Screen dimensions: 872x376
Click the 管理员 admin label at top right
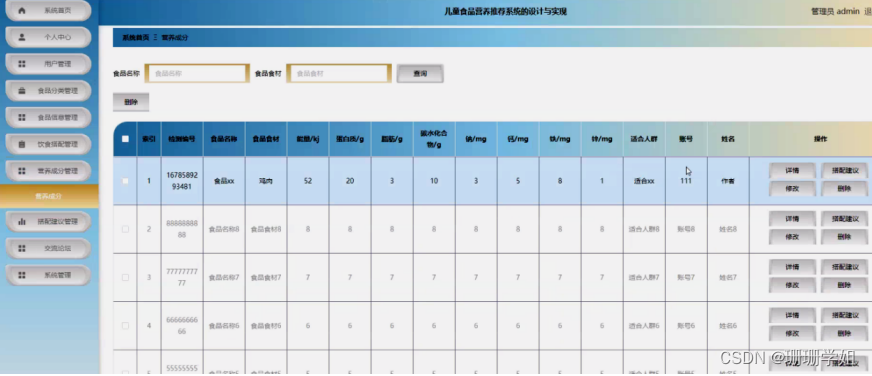(x=835, y=12)
